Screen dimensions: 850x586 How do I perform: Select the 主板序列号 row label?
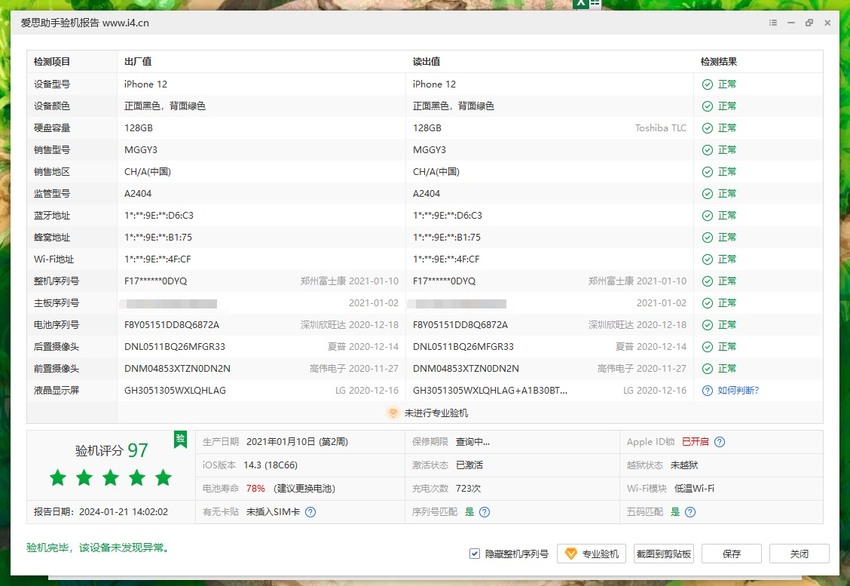pos(56,303)
